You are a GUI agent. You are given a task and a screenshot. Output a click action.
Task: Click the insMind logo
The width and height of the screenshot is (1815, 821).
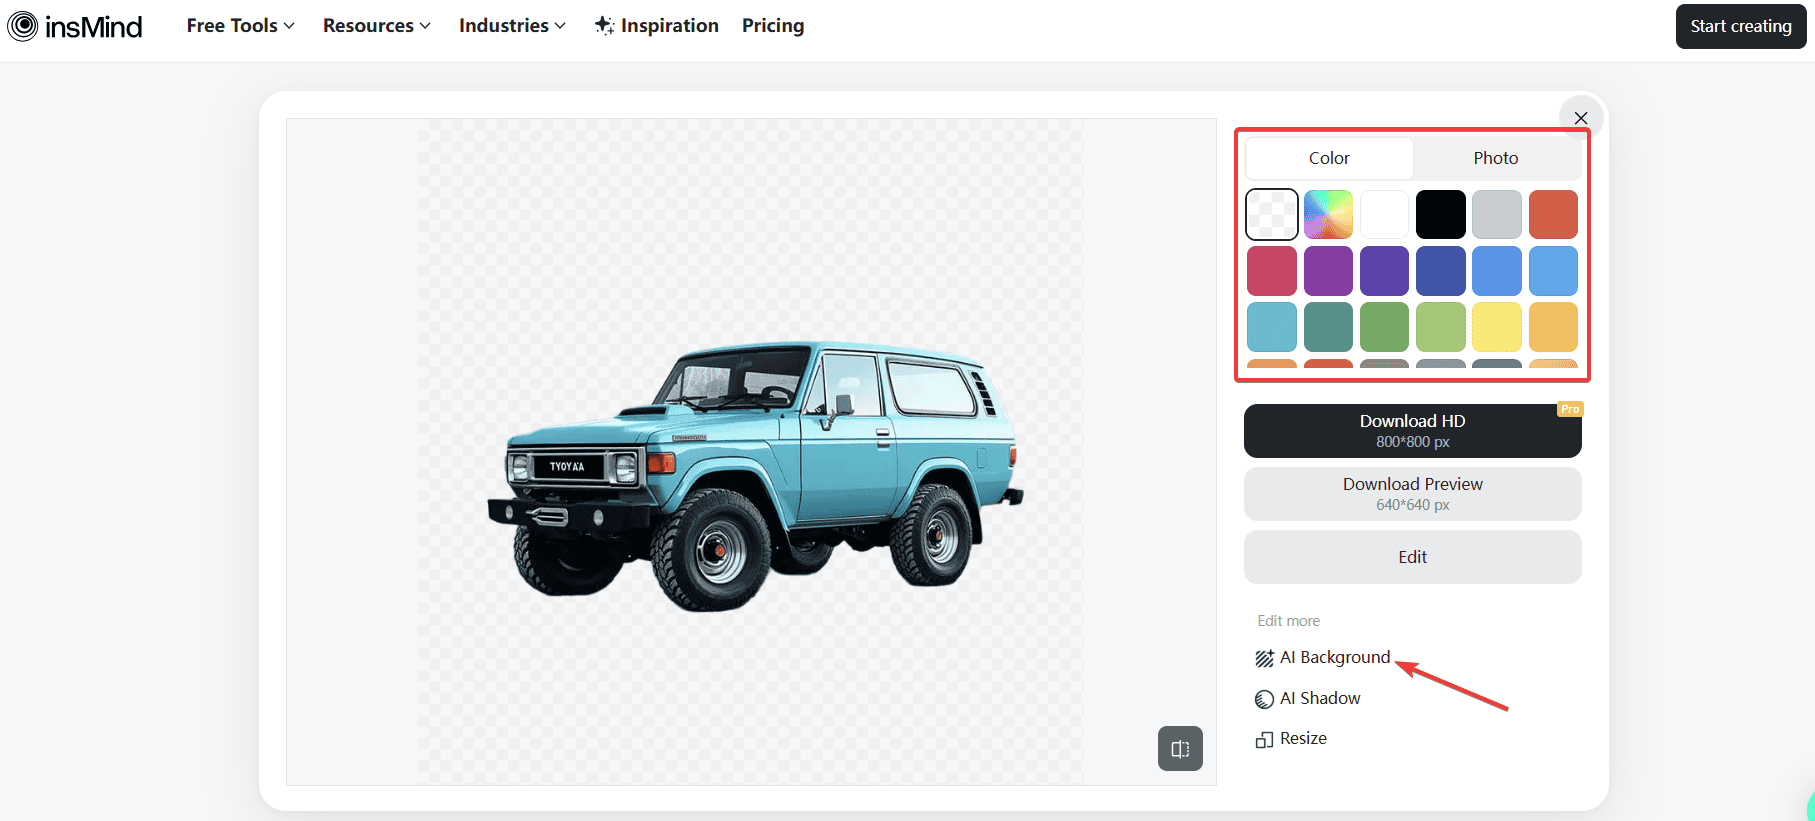[x=75, y=26]
